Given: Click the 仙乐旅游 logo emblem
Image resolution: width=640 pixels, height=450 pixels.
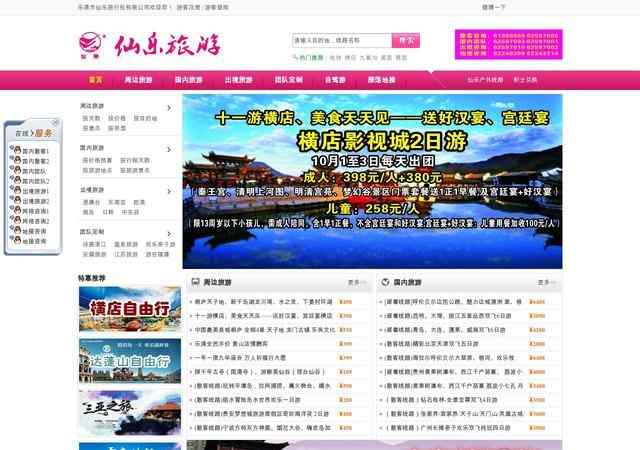Looking at the screenshot, I should 92,44.
